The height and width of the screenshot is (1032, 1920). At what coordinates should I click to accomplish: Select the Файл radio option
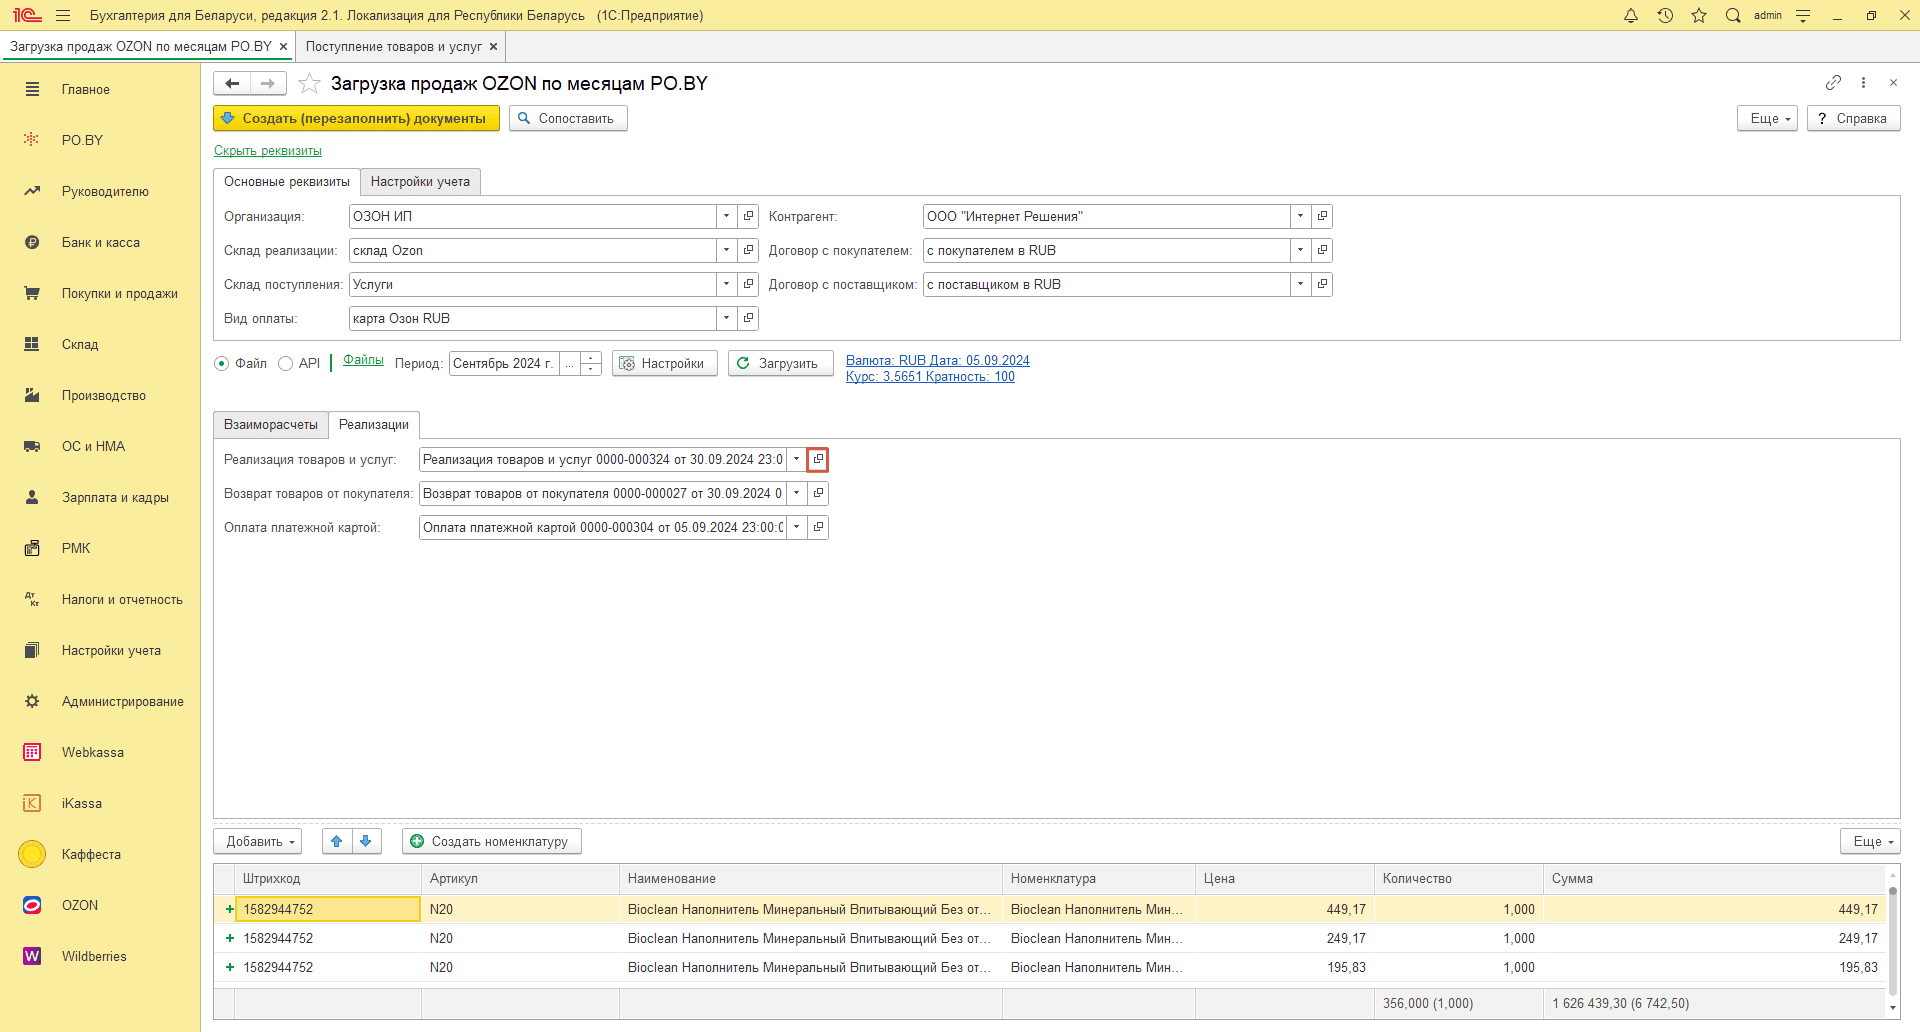tap(222, 363)
